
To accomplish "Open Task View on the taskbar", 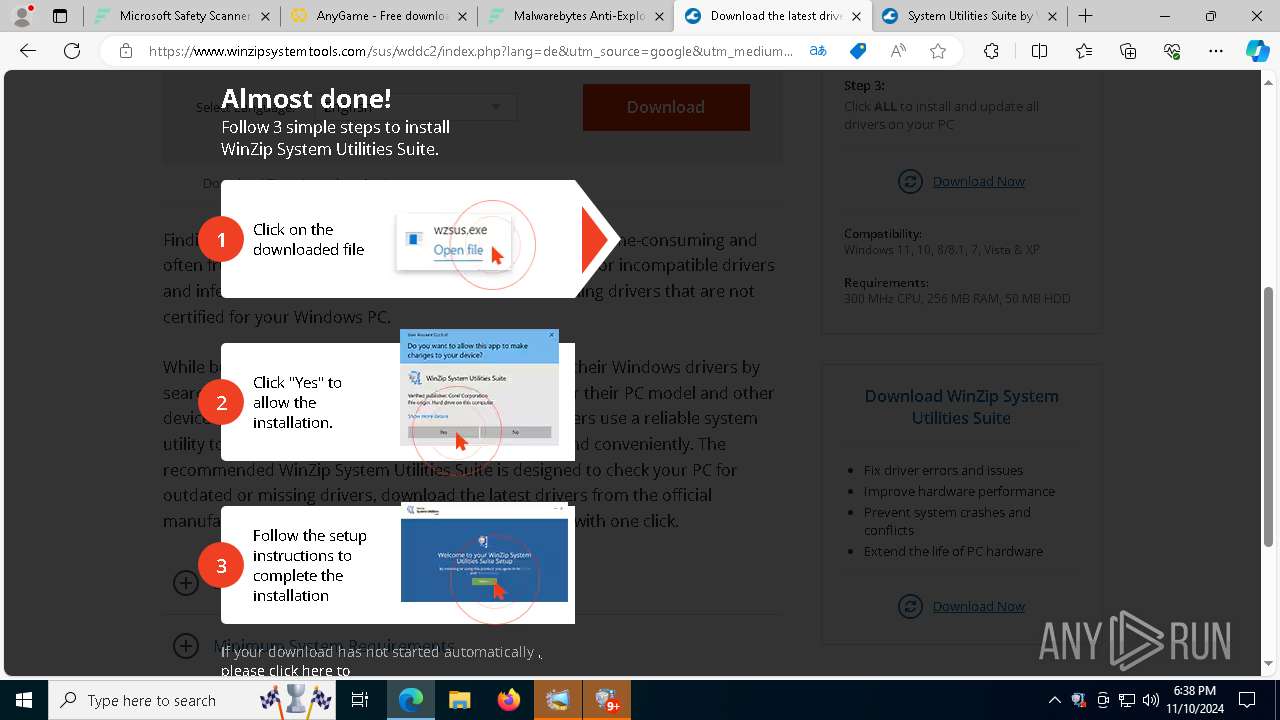I will (x=360, y=700).
